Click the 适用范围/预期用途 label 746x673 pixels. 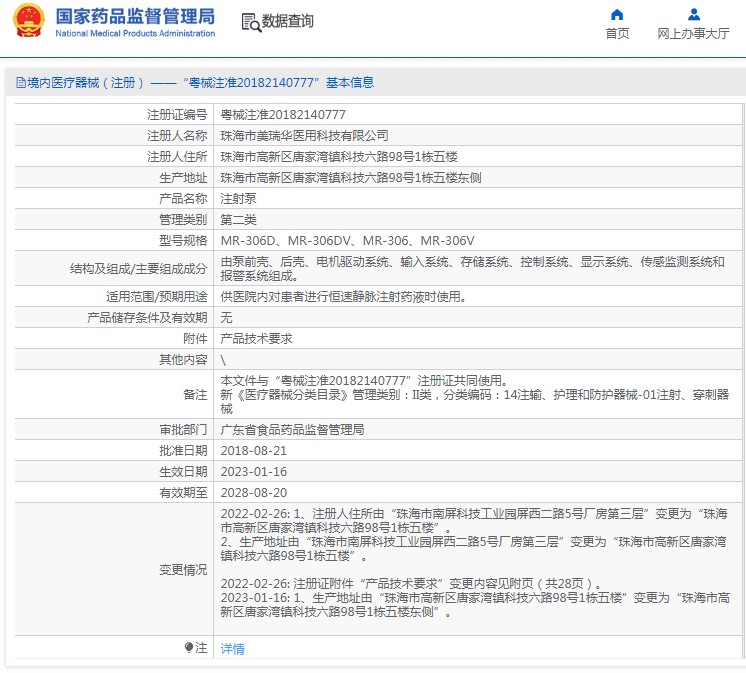[x=157, y=297]
